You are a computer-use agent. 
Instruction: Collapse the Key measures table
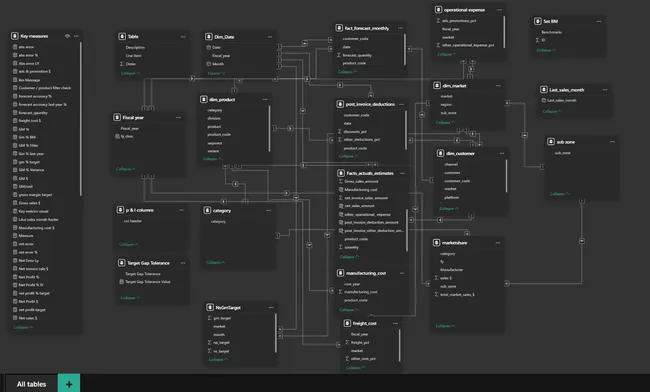pos(23,327)
